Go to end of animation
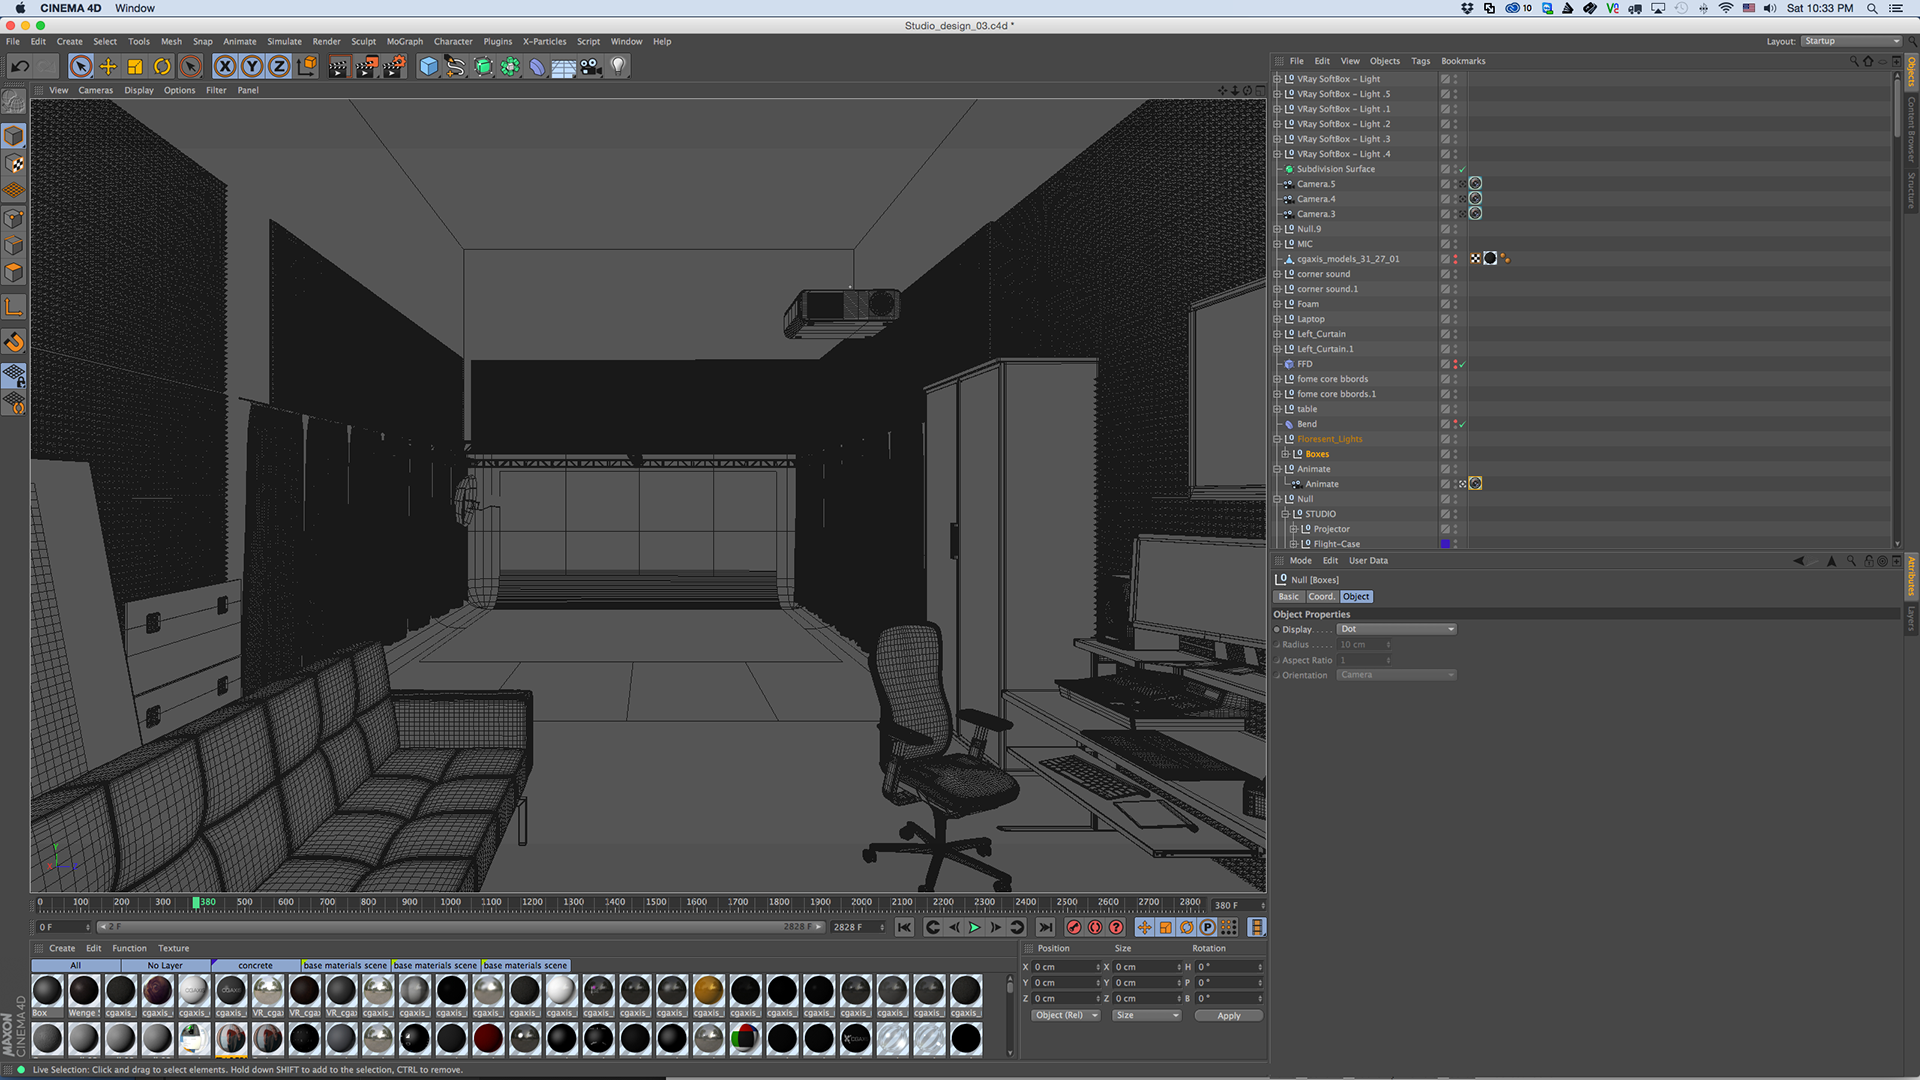 [1045, 927]
